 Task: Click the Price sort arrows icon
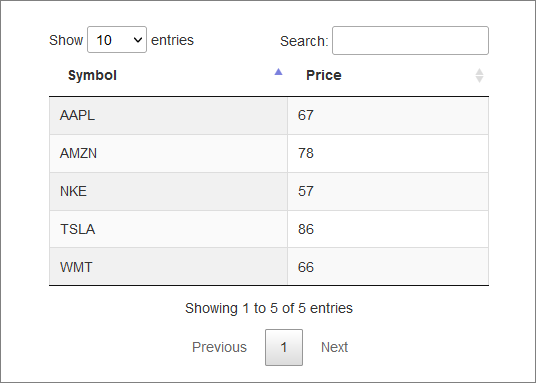479,76
